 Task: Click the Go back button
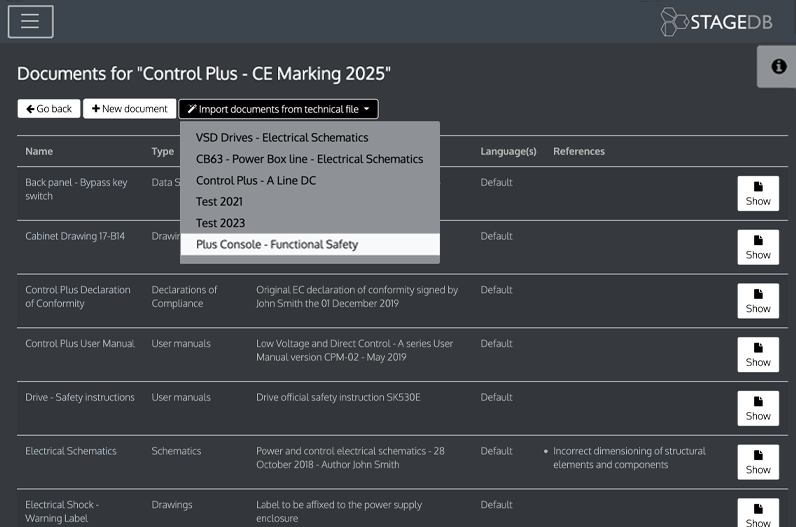(48, 109)
